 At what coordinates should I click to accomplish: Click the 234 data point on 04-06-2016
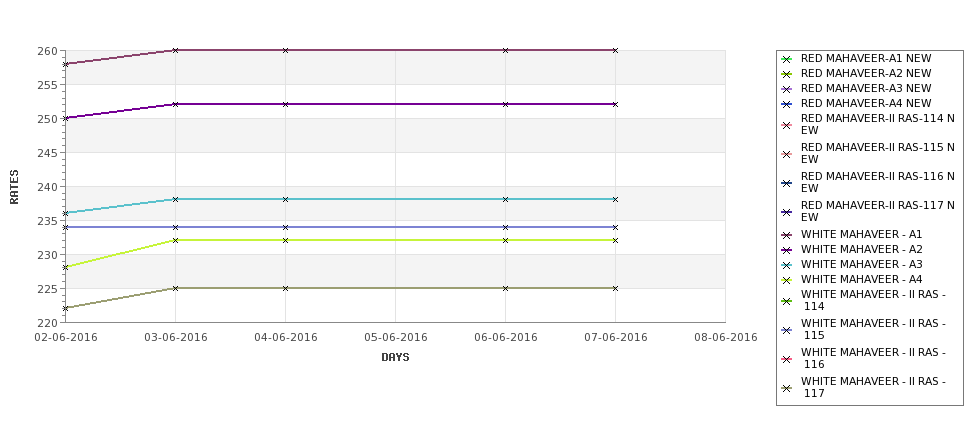285,228
